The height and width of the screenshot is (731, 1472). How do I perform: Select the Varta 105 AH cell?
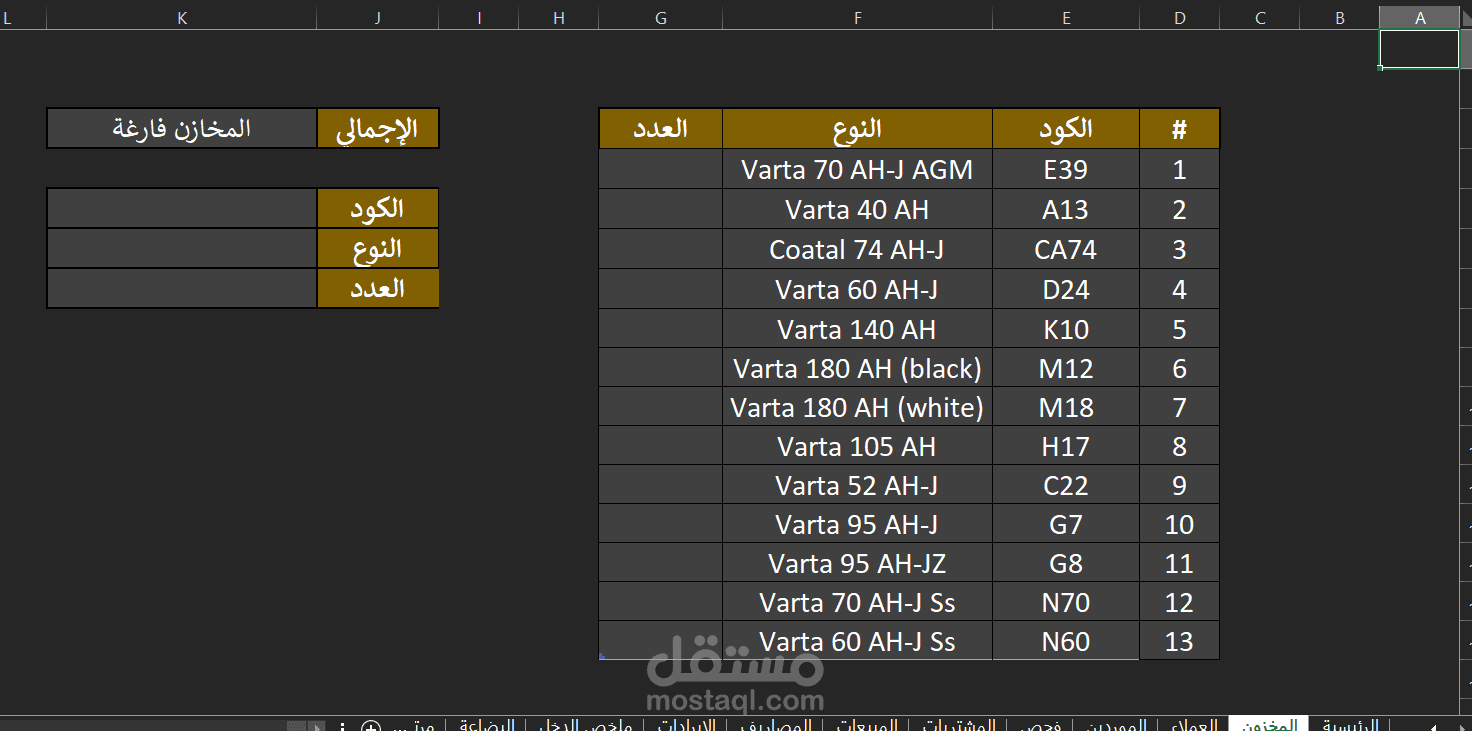tap(857, 446)
